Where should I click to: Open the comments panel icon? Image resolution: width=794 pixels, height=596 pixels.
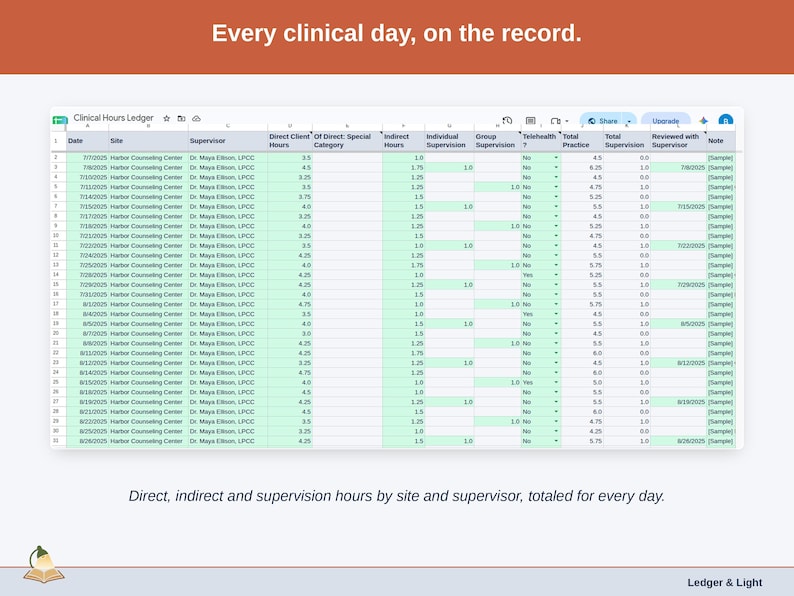tap(530, 121)
